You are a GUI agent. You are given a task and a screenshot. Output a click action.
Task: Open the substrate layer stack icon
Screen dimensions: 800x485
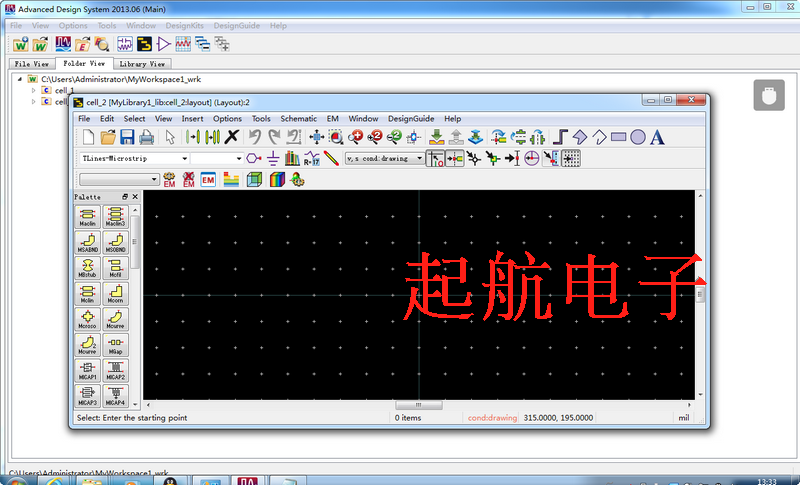coord(231,180)
